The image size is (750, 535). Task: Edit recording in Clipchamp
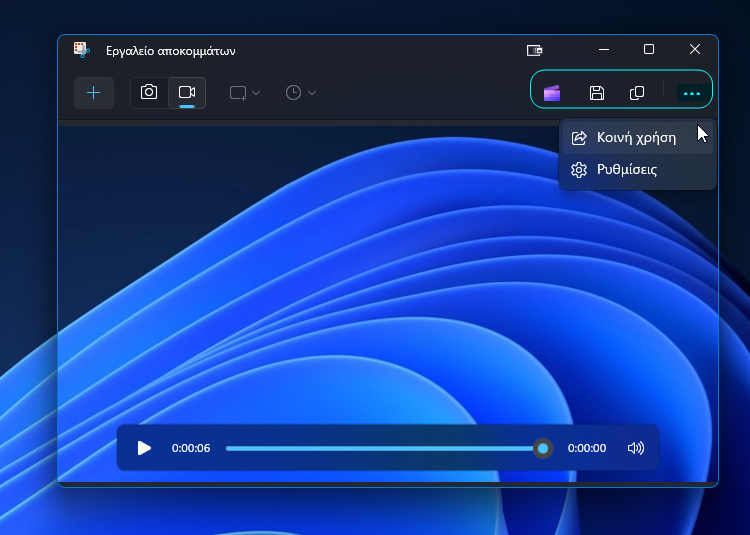pyautogui.click(x=552, y=93)
